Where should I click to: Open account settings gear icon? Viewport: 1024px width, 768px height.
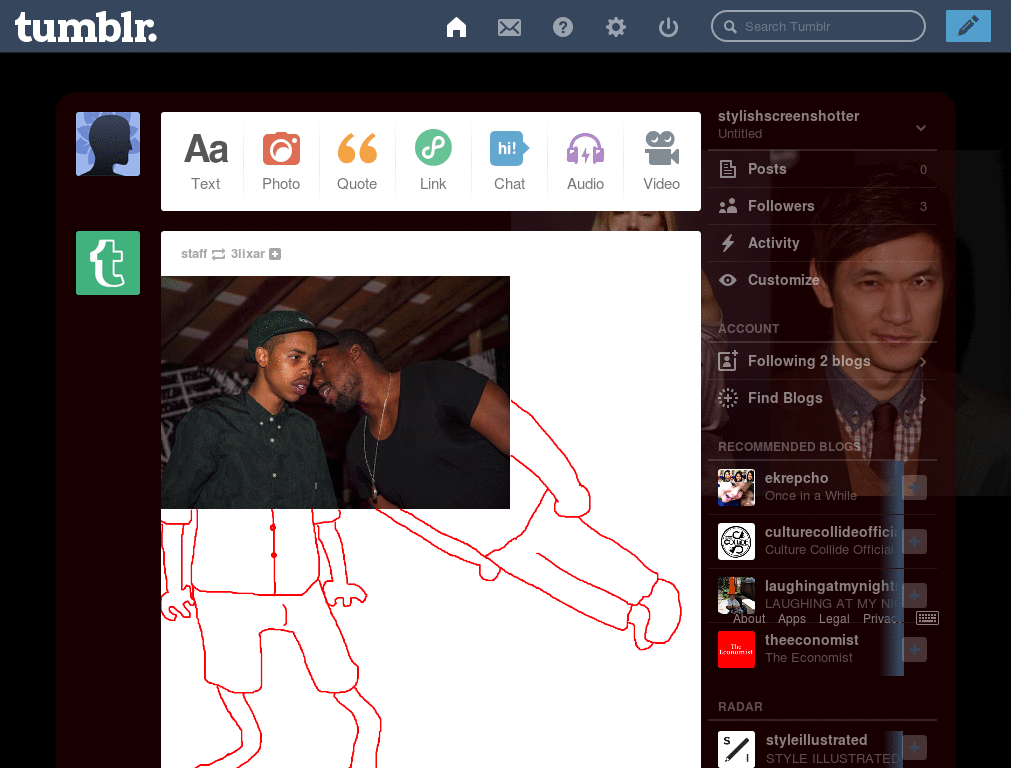(615, 27)
